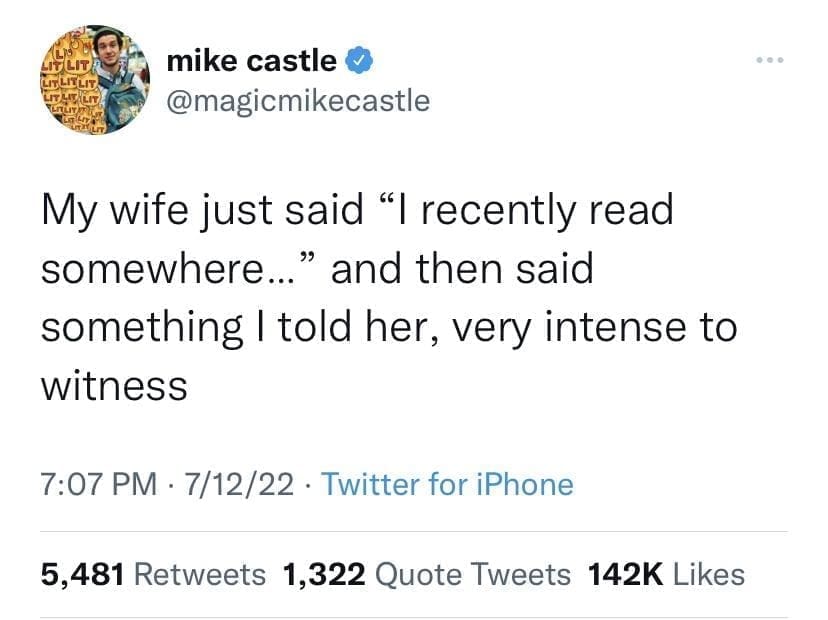The height and width of the screenshot is (620, 828).
Task: Click the Twitter for iPhone source link
Action: tap(447, 485)
